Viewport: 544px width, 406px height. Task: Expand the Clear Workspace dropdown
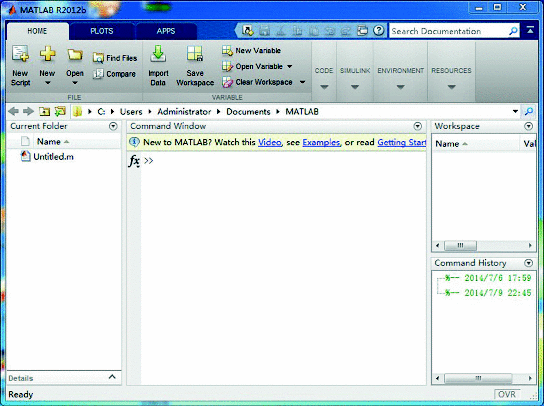[x=303, y=82]
